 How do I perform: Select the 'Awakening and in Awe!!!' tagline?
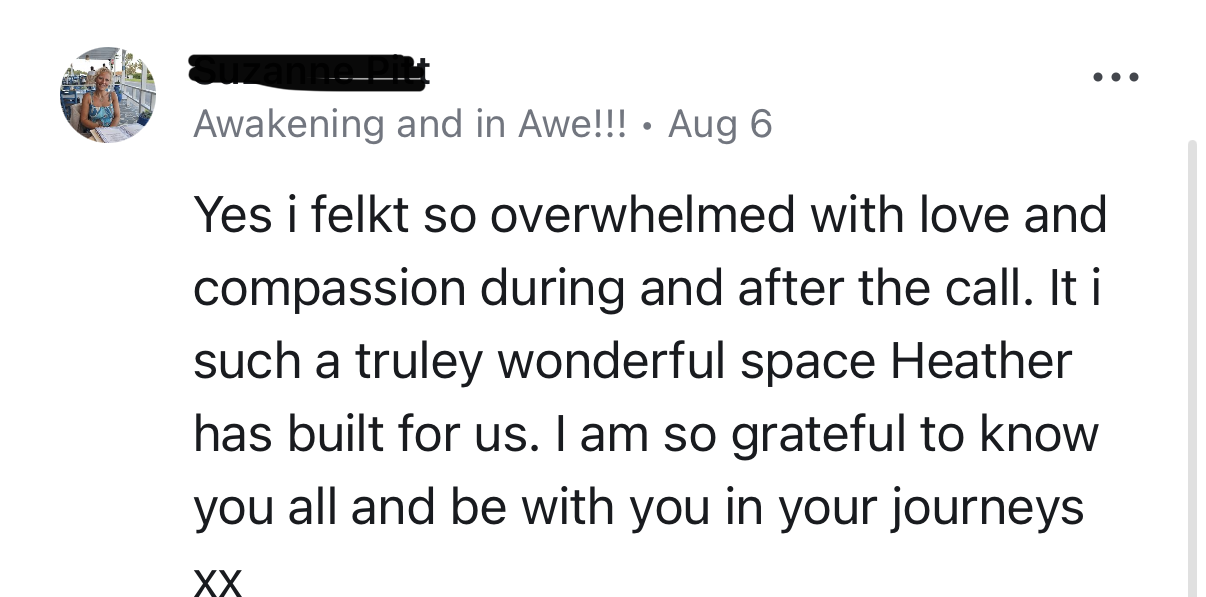pyautogui.click(x=410, y=125)
